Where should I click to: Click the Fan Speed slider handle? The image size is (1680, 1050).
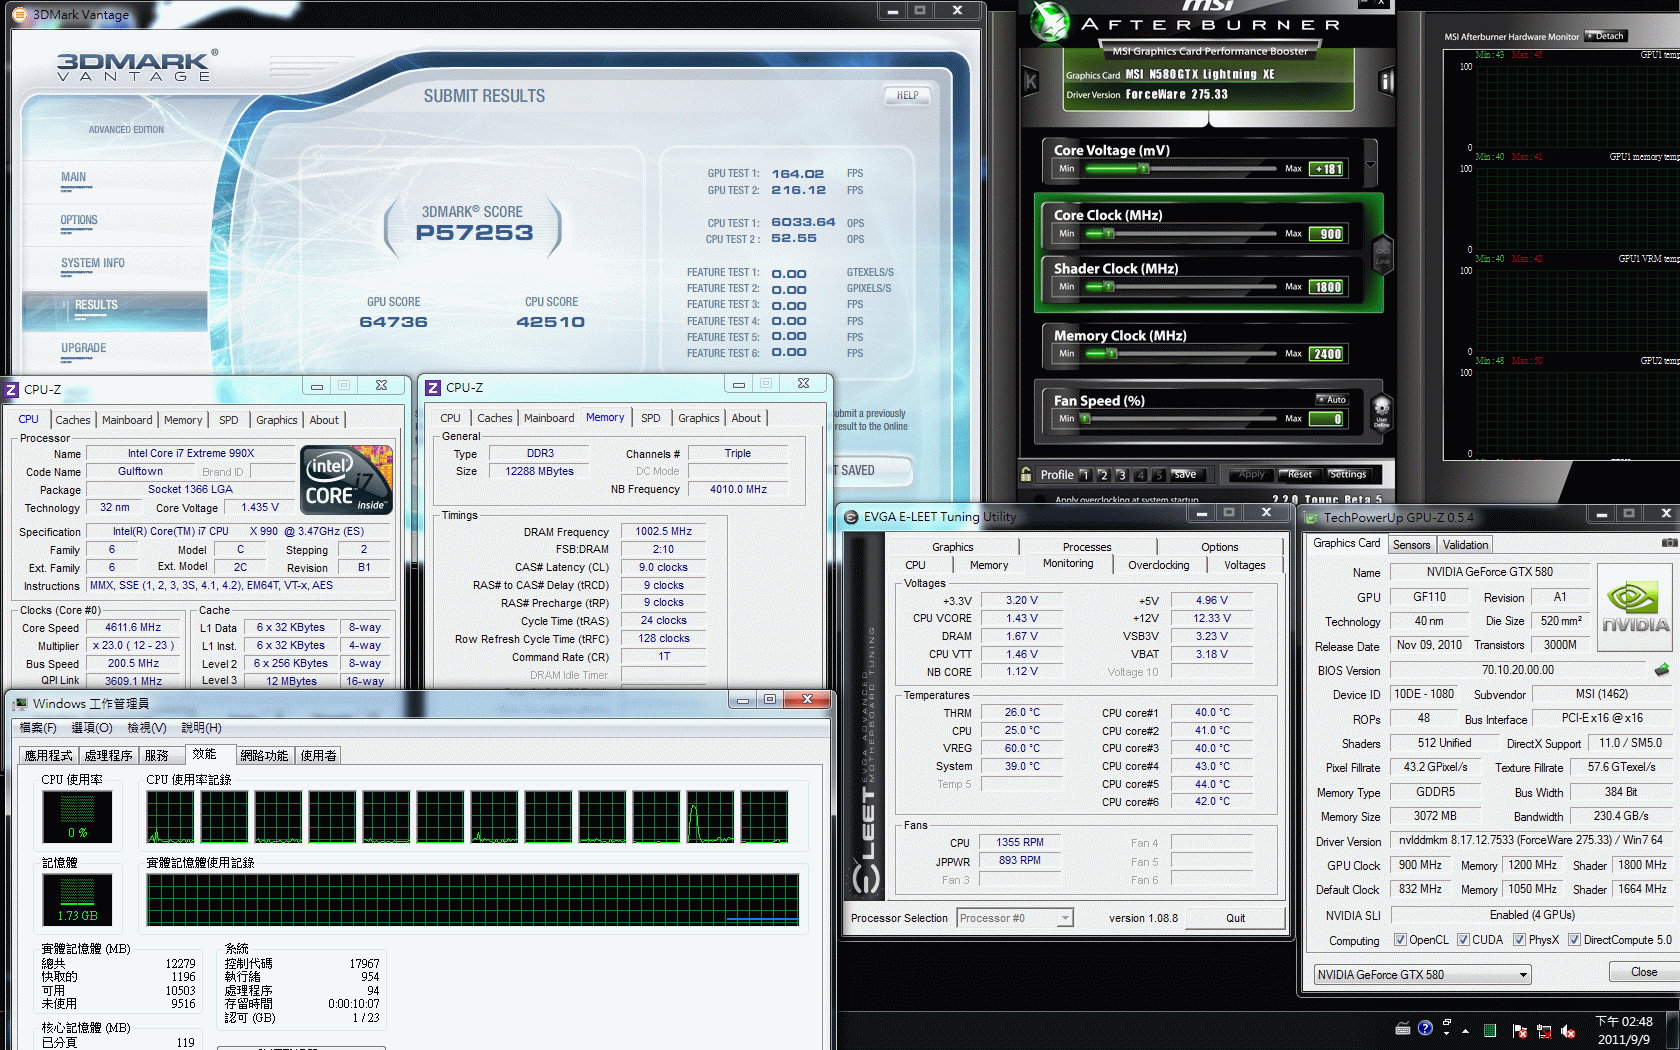(x=1085, y=418)
